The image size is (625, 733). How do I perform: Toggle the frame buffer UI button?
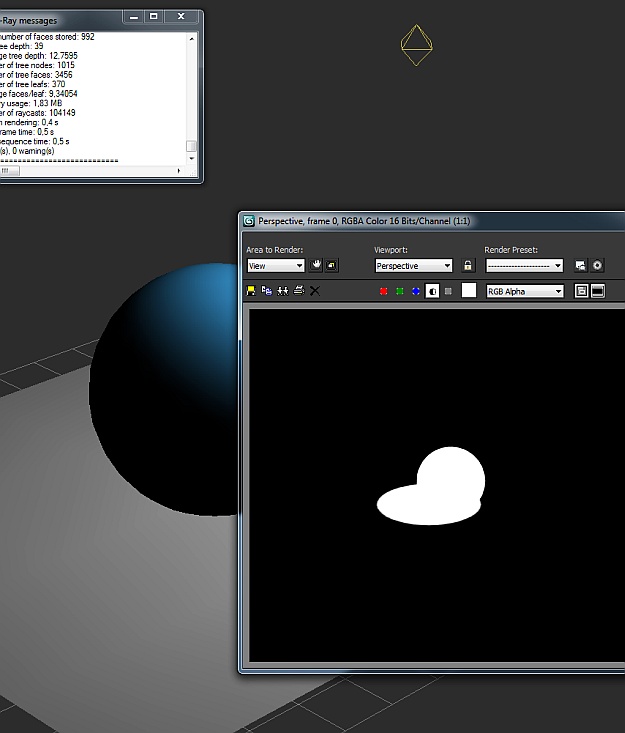click(598, 291)
